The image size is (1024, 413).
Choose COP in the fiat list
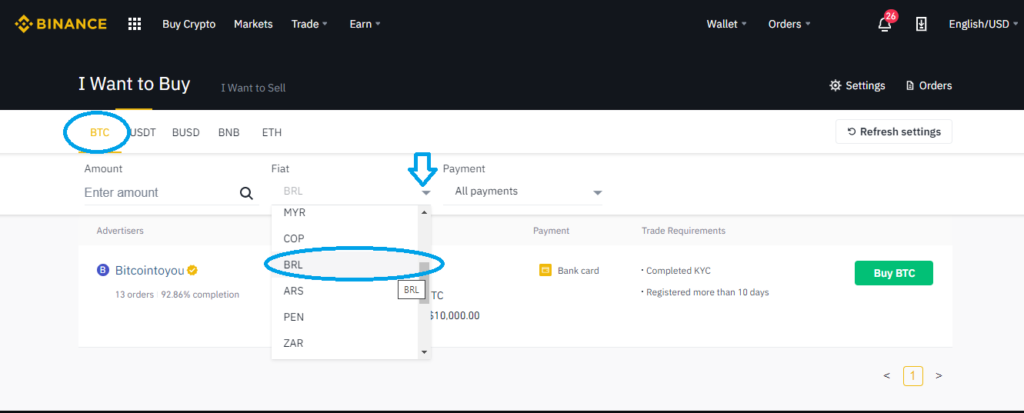(x=345, y=239)
